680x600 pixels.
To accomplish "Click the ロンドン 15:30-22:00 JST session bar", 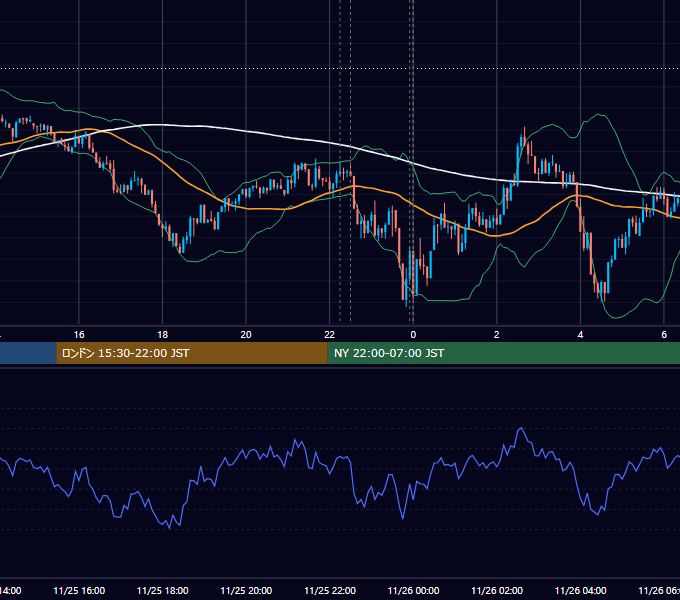I will coord(192,353).
